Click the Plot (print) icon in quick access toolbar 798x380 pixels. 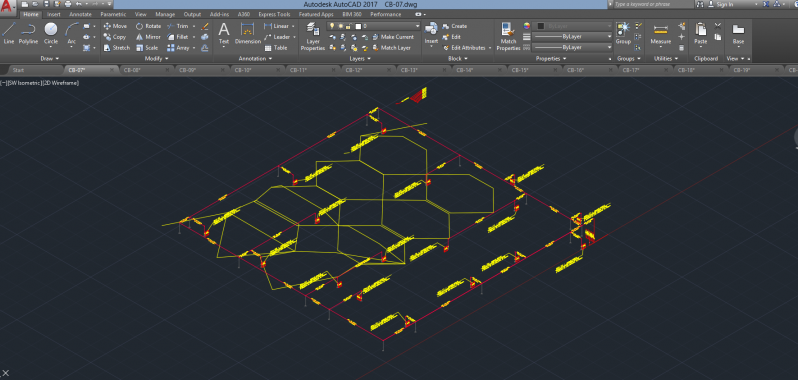(68, 4)
